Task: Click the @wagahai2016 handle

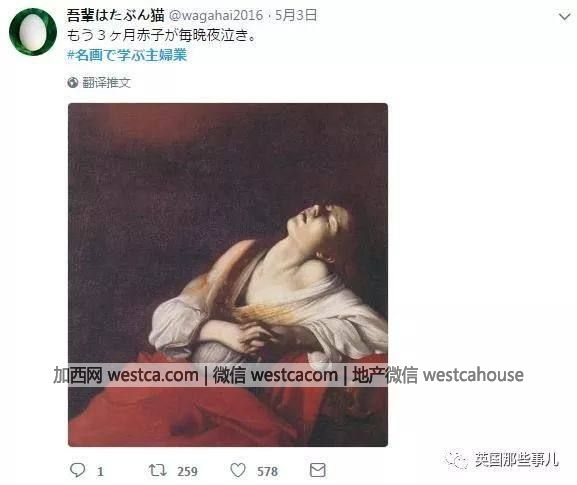Action: (216, 15)
